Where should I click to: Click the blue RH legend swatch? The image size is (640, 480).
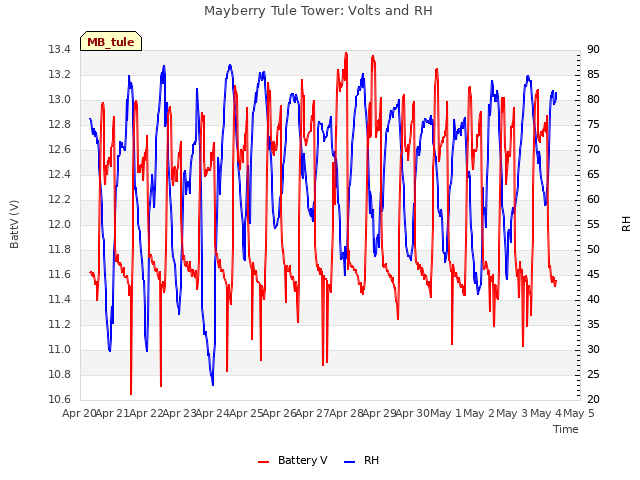coord(350,461)
